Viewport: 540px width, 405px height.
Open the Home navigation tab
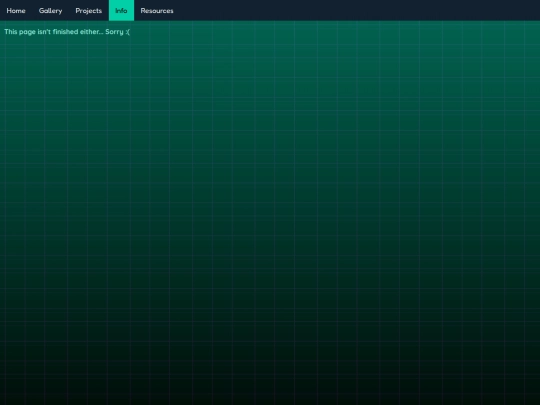click(16, 11)
